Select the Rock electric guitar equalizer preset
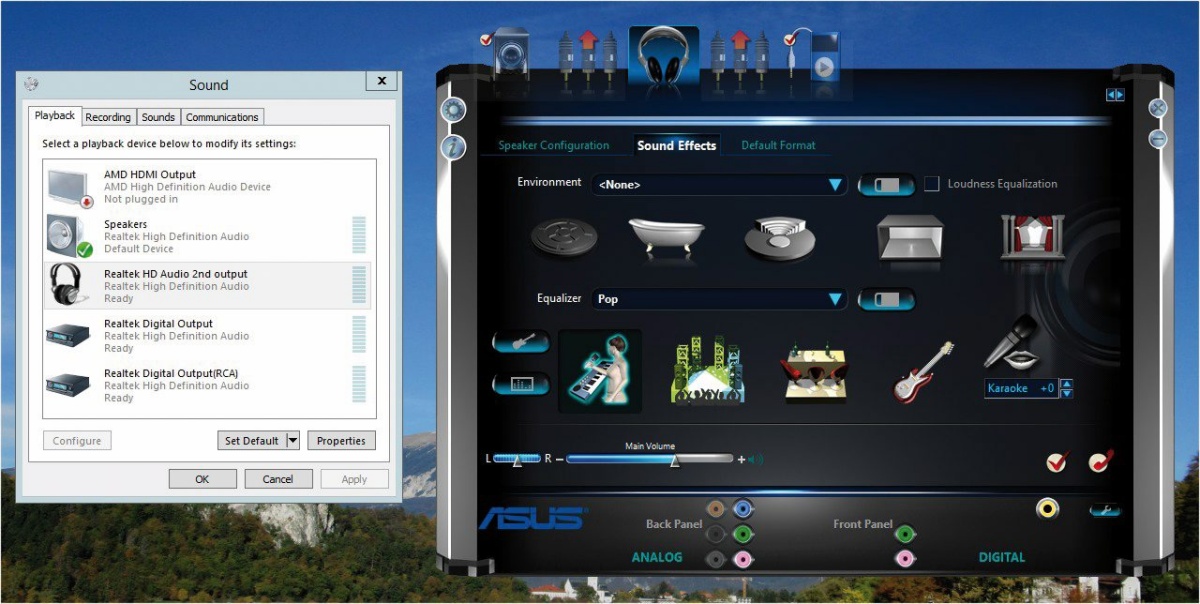1200x604 pixels. pyautogui.click(x=923, y=372)
